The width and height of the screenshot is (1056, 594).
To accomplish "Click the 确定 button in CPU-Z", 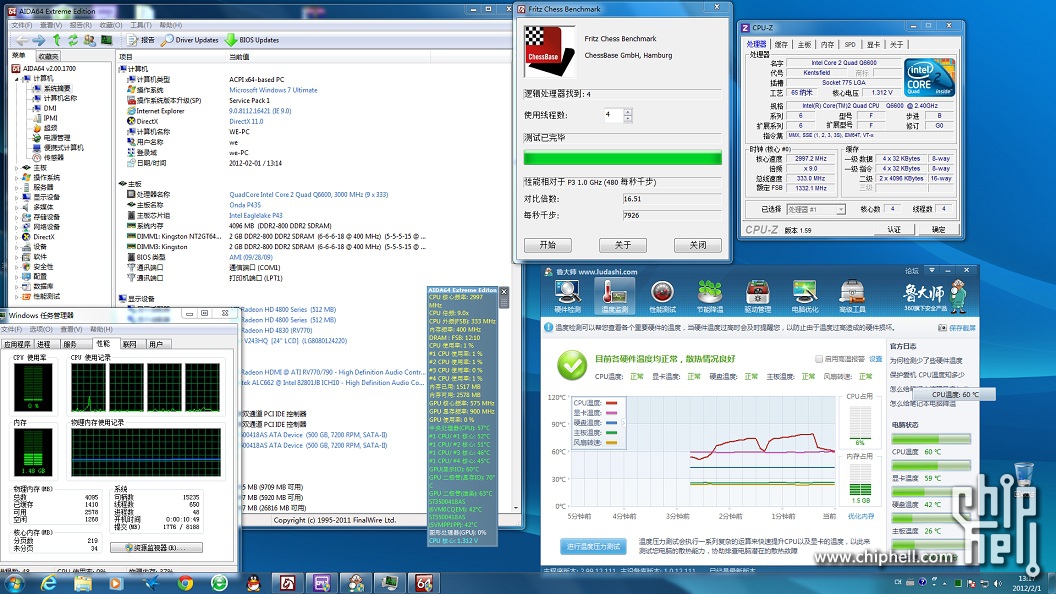I will pyautogui.click(x=938, y=230).
